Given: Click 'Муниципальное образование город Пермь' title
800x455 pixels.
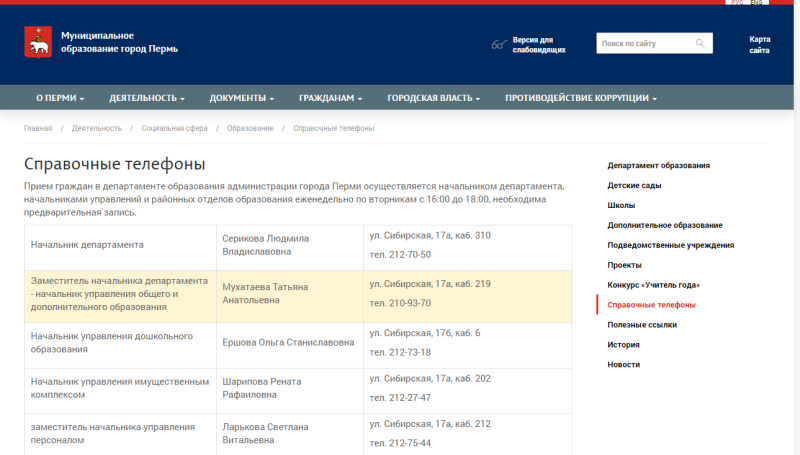Looking at the screenshot, I should 119,42.
